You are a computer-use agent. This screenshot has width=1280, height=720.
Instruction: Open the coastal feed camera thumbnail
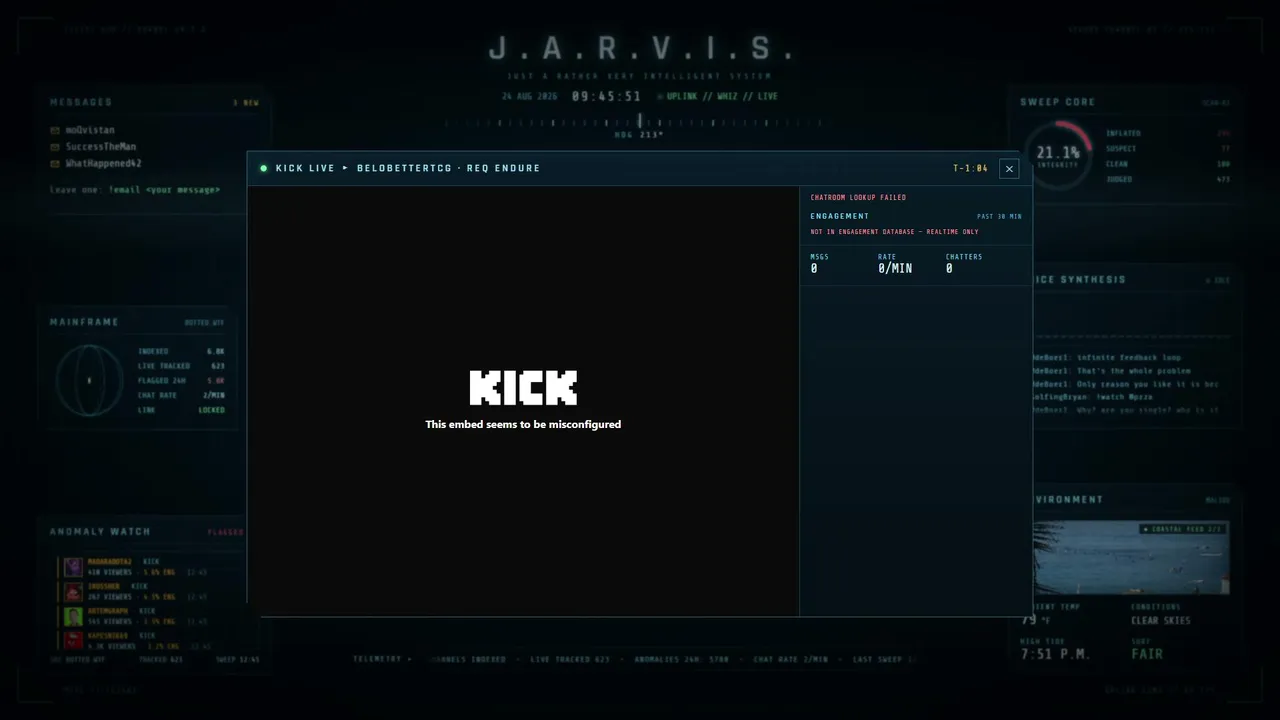click(x=1131, y=557)
